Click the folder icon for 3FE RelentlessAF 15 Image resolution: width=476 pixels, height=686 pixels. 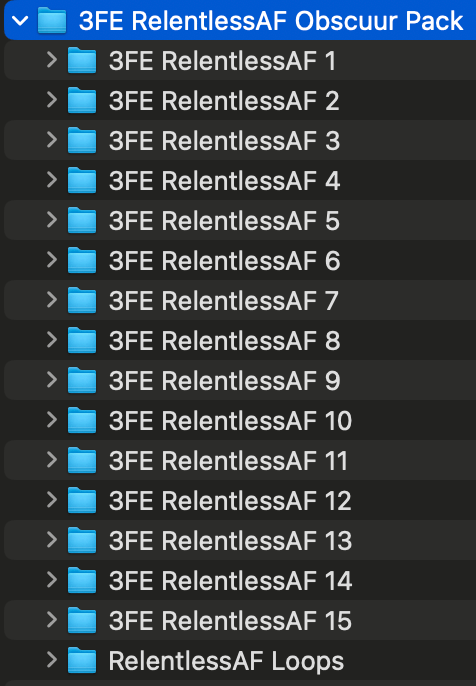[x=82, y=620]
